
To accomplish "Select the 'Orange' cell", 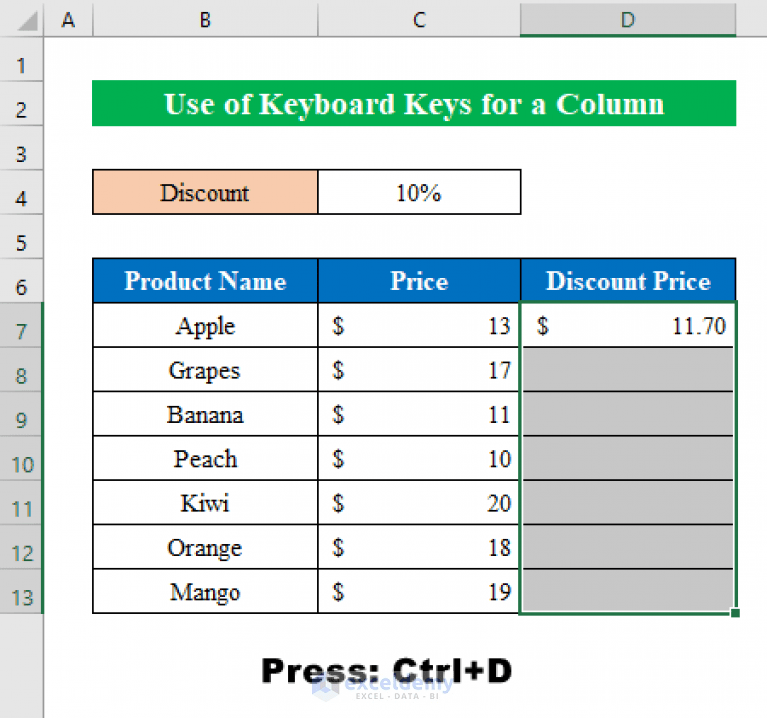I will tap(205, 547).
